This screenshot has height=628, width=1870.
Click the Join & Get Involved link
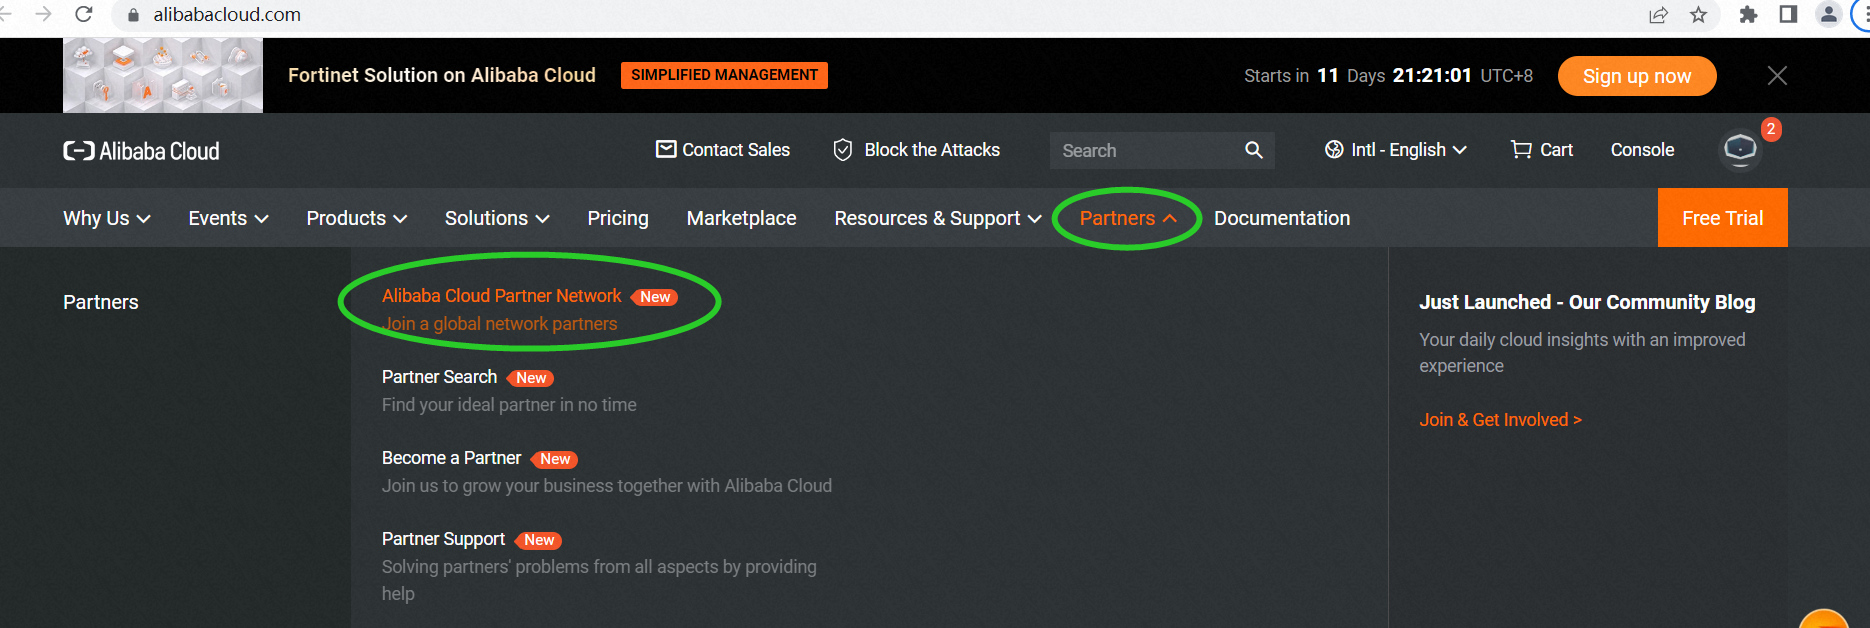tap(1500, 420)
